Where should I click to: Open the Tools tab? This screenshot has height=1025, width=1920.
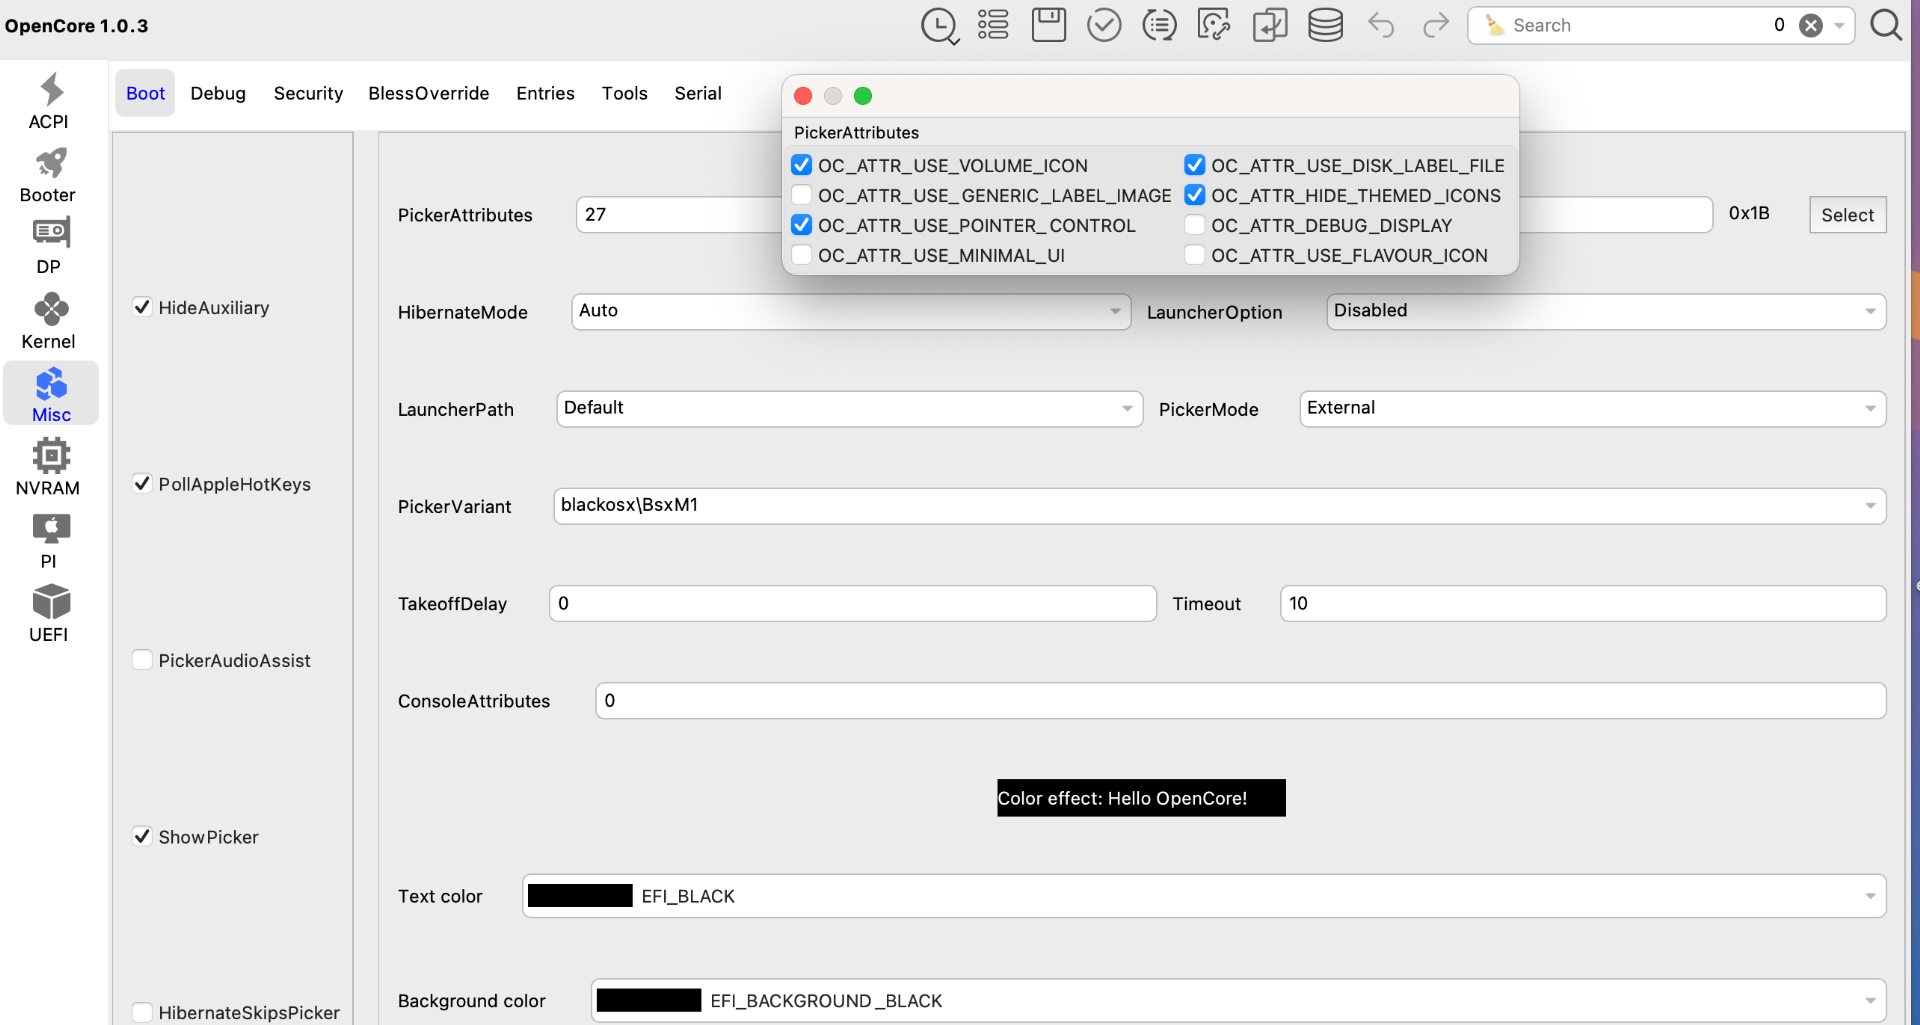[624, 93]
